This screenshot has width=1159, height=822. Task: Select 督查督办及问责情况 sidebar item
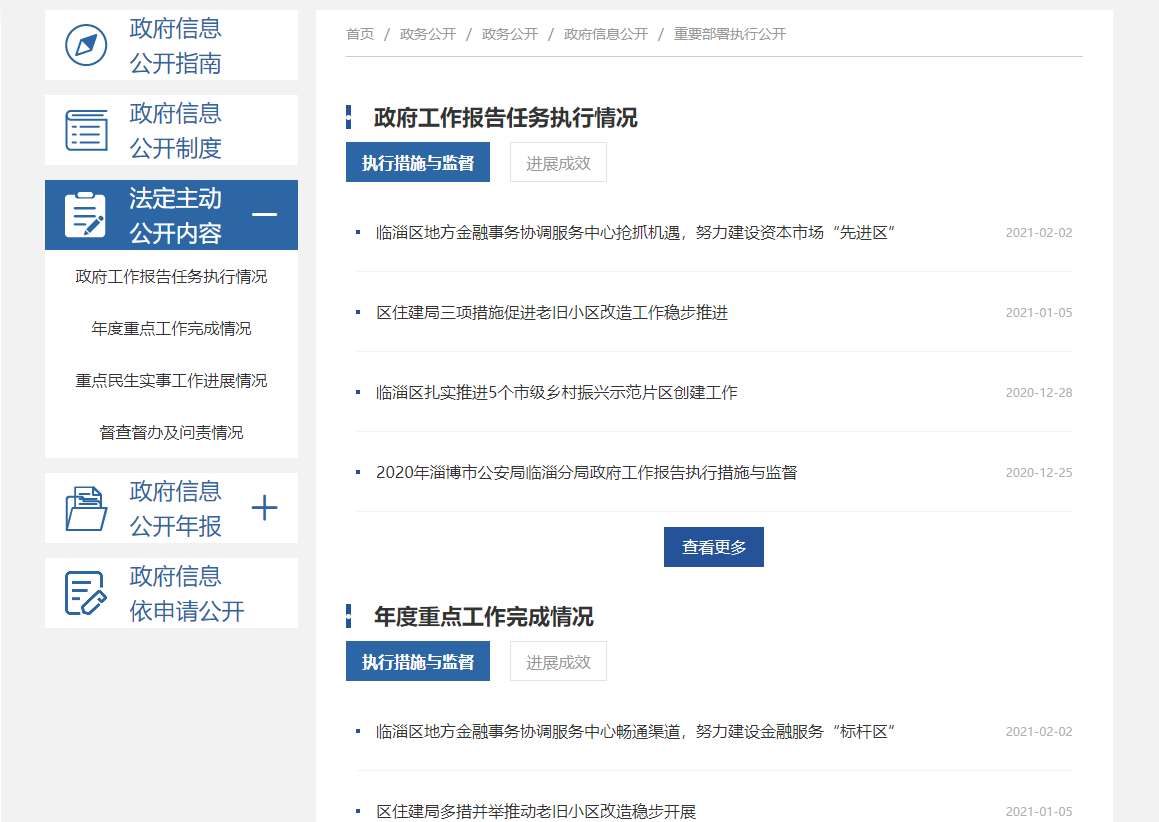171,433
